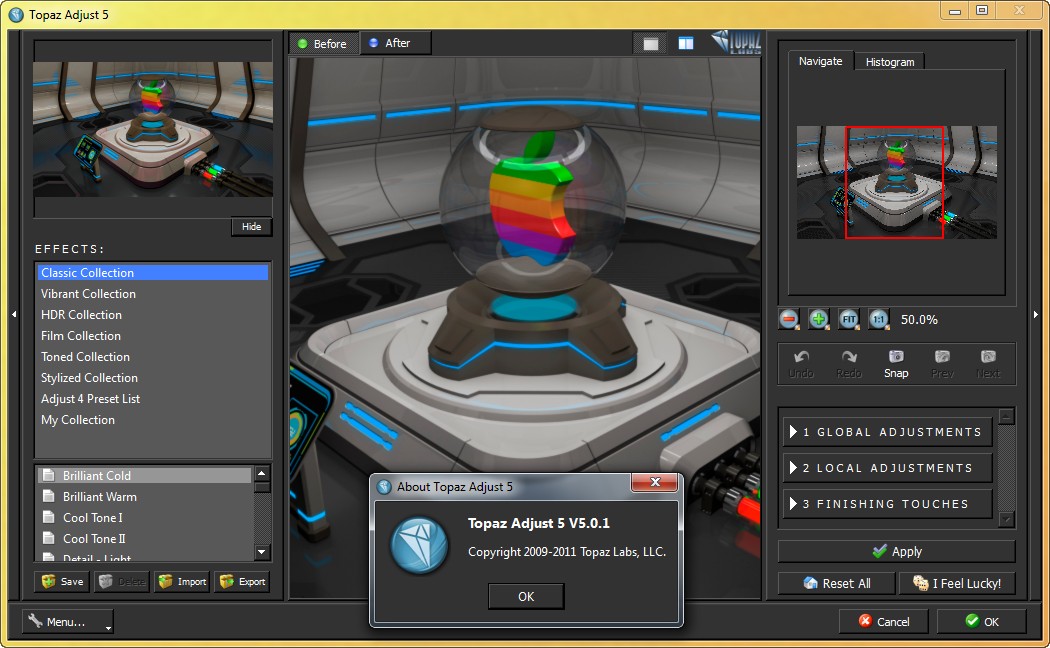Go to Prev snapshot

tap(942, 364)
